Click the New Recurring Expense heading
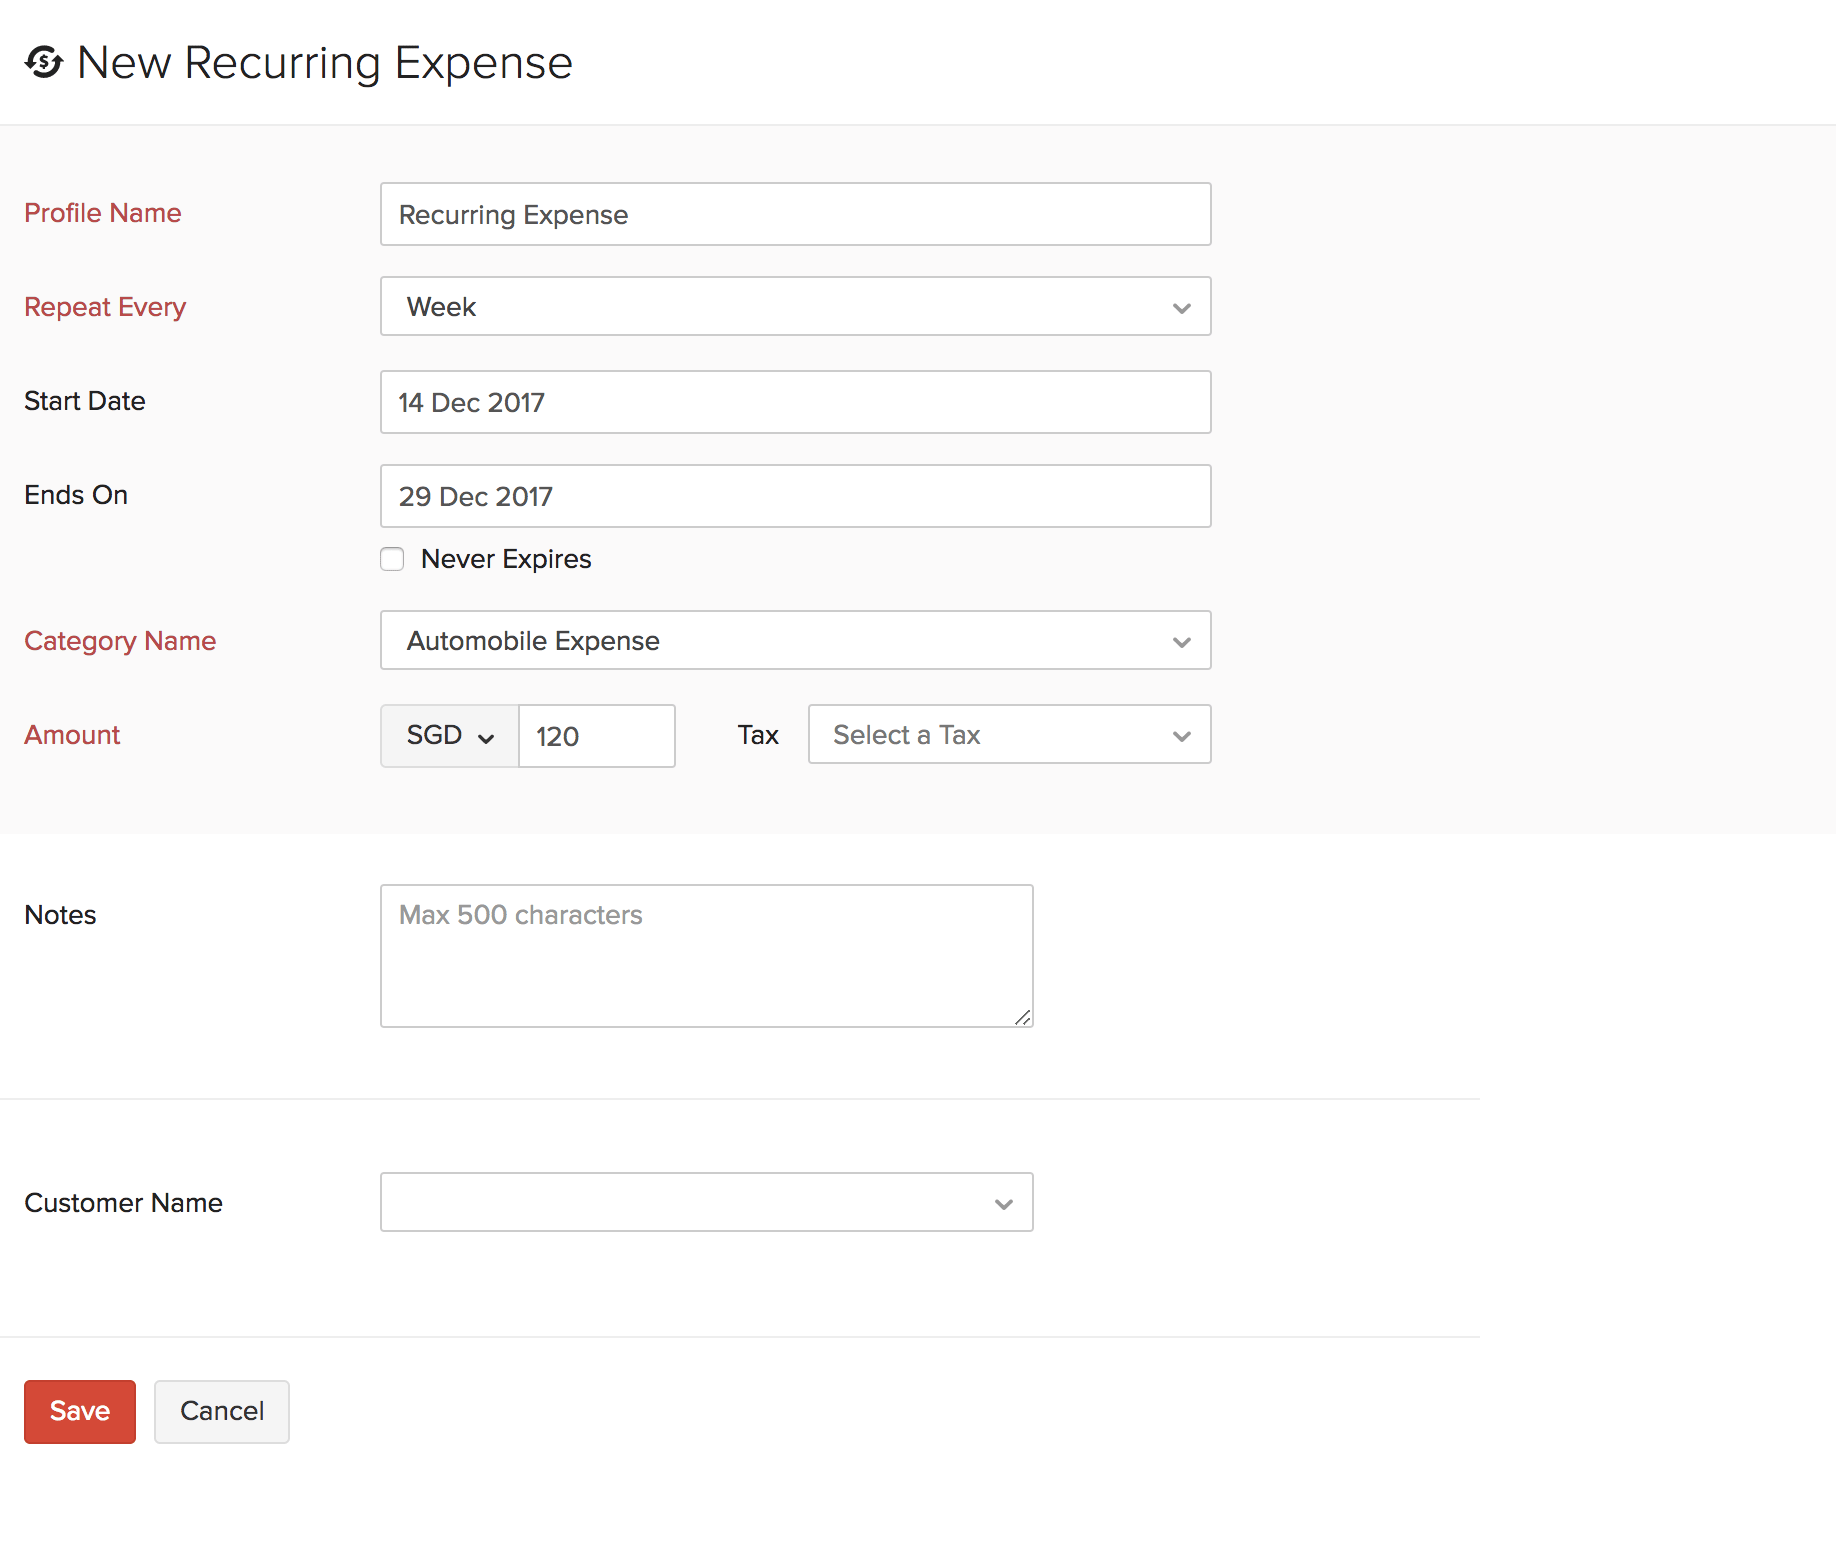This screenshot has width=1836, height=1544. coord(325,63)
